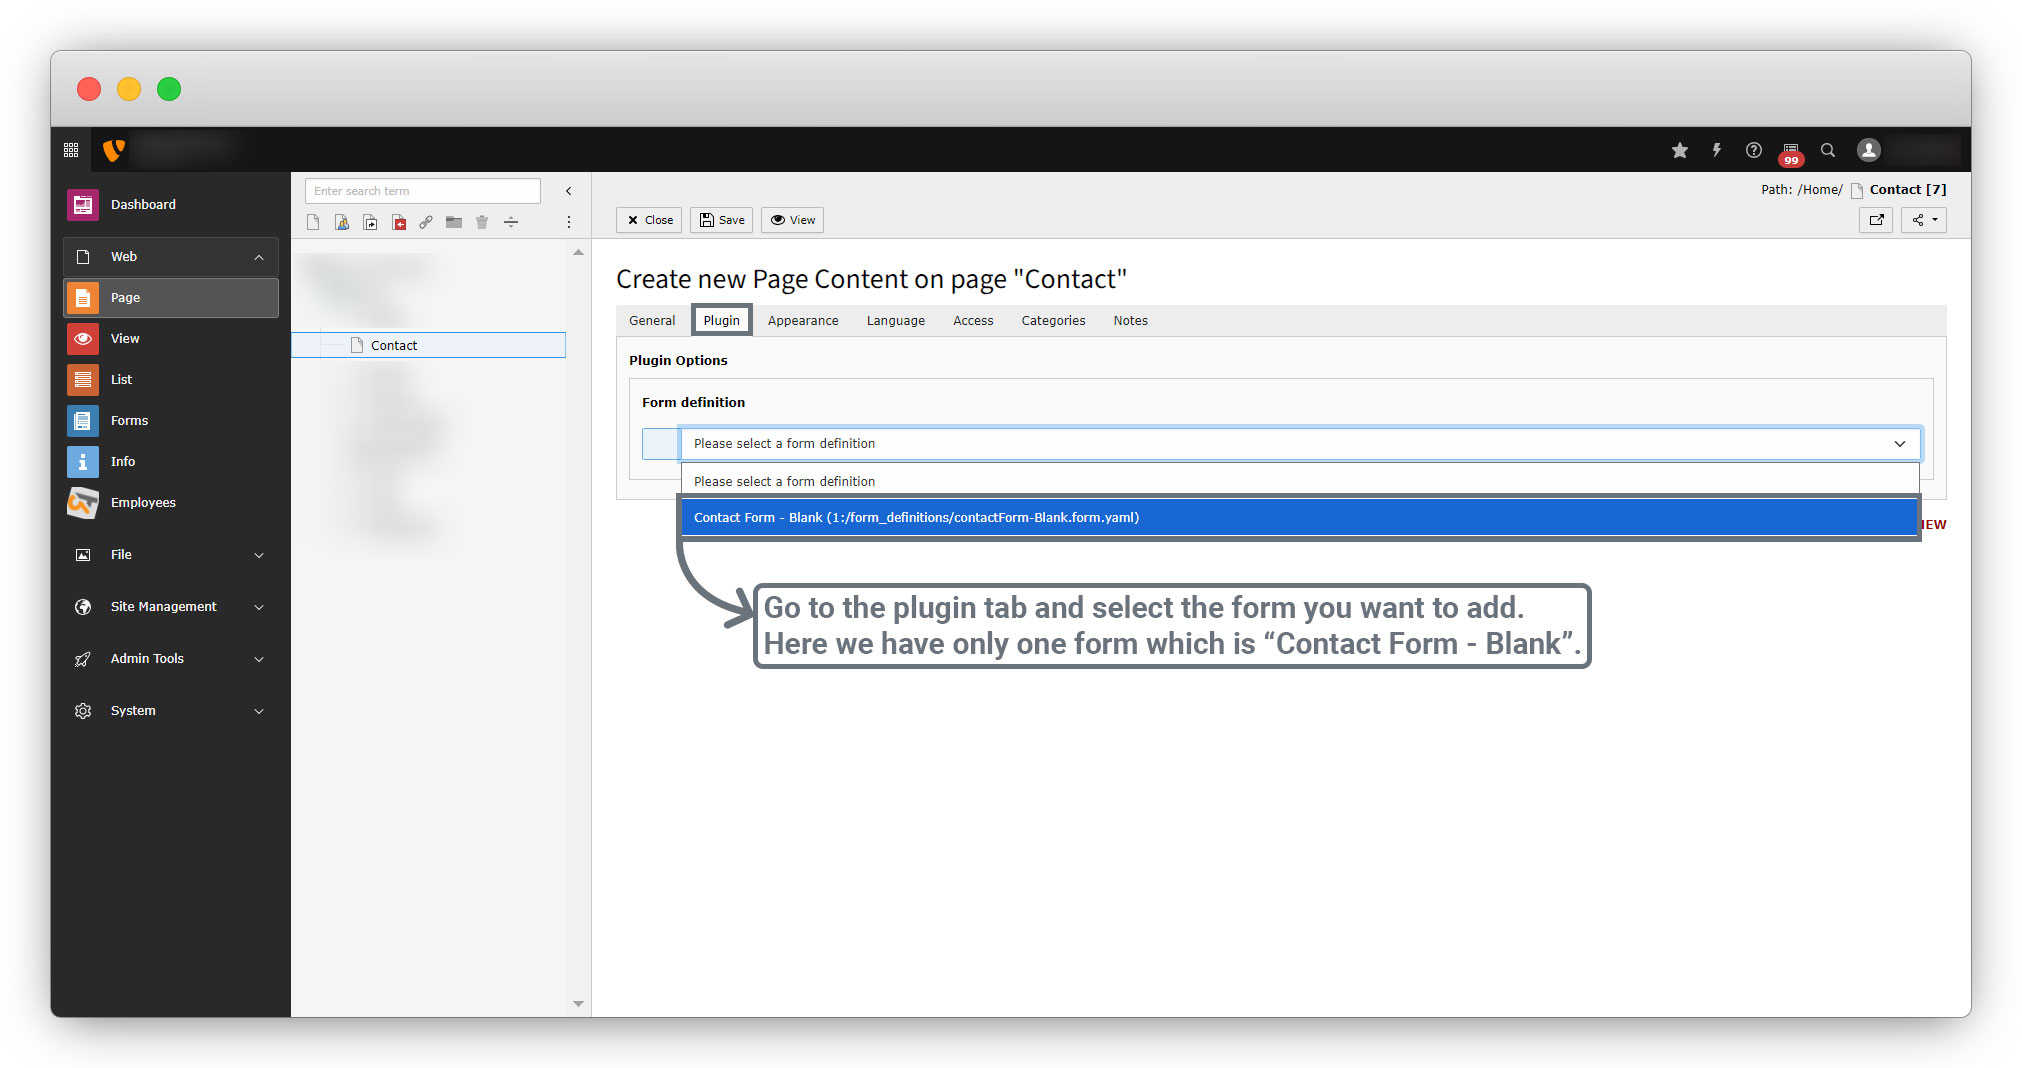This screenshot has width=2022, height=1068.
Task: Select Contact page in page tree
Action: click(x=394, y=345)
